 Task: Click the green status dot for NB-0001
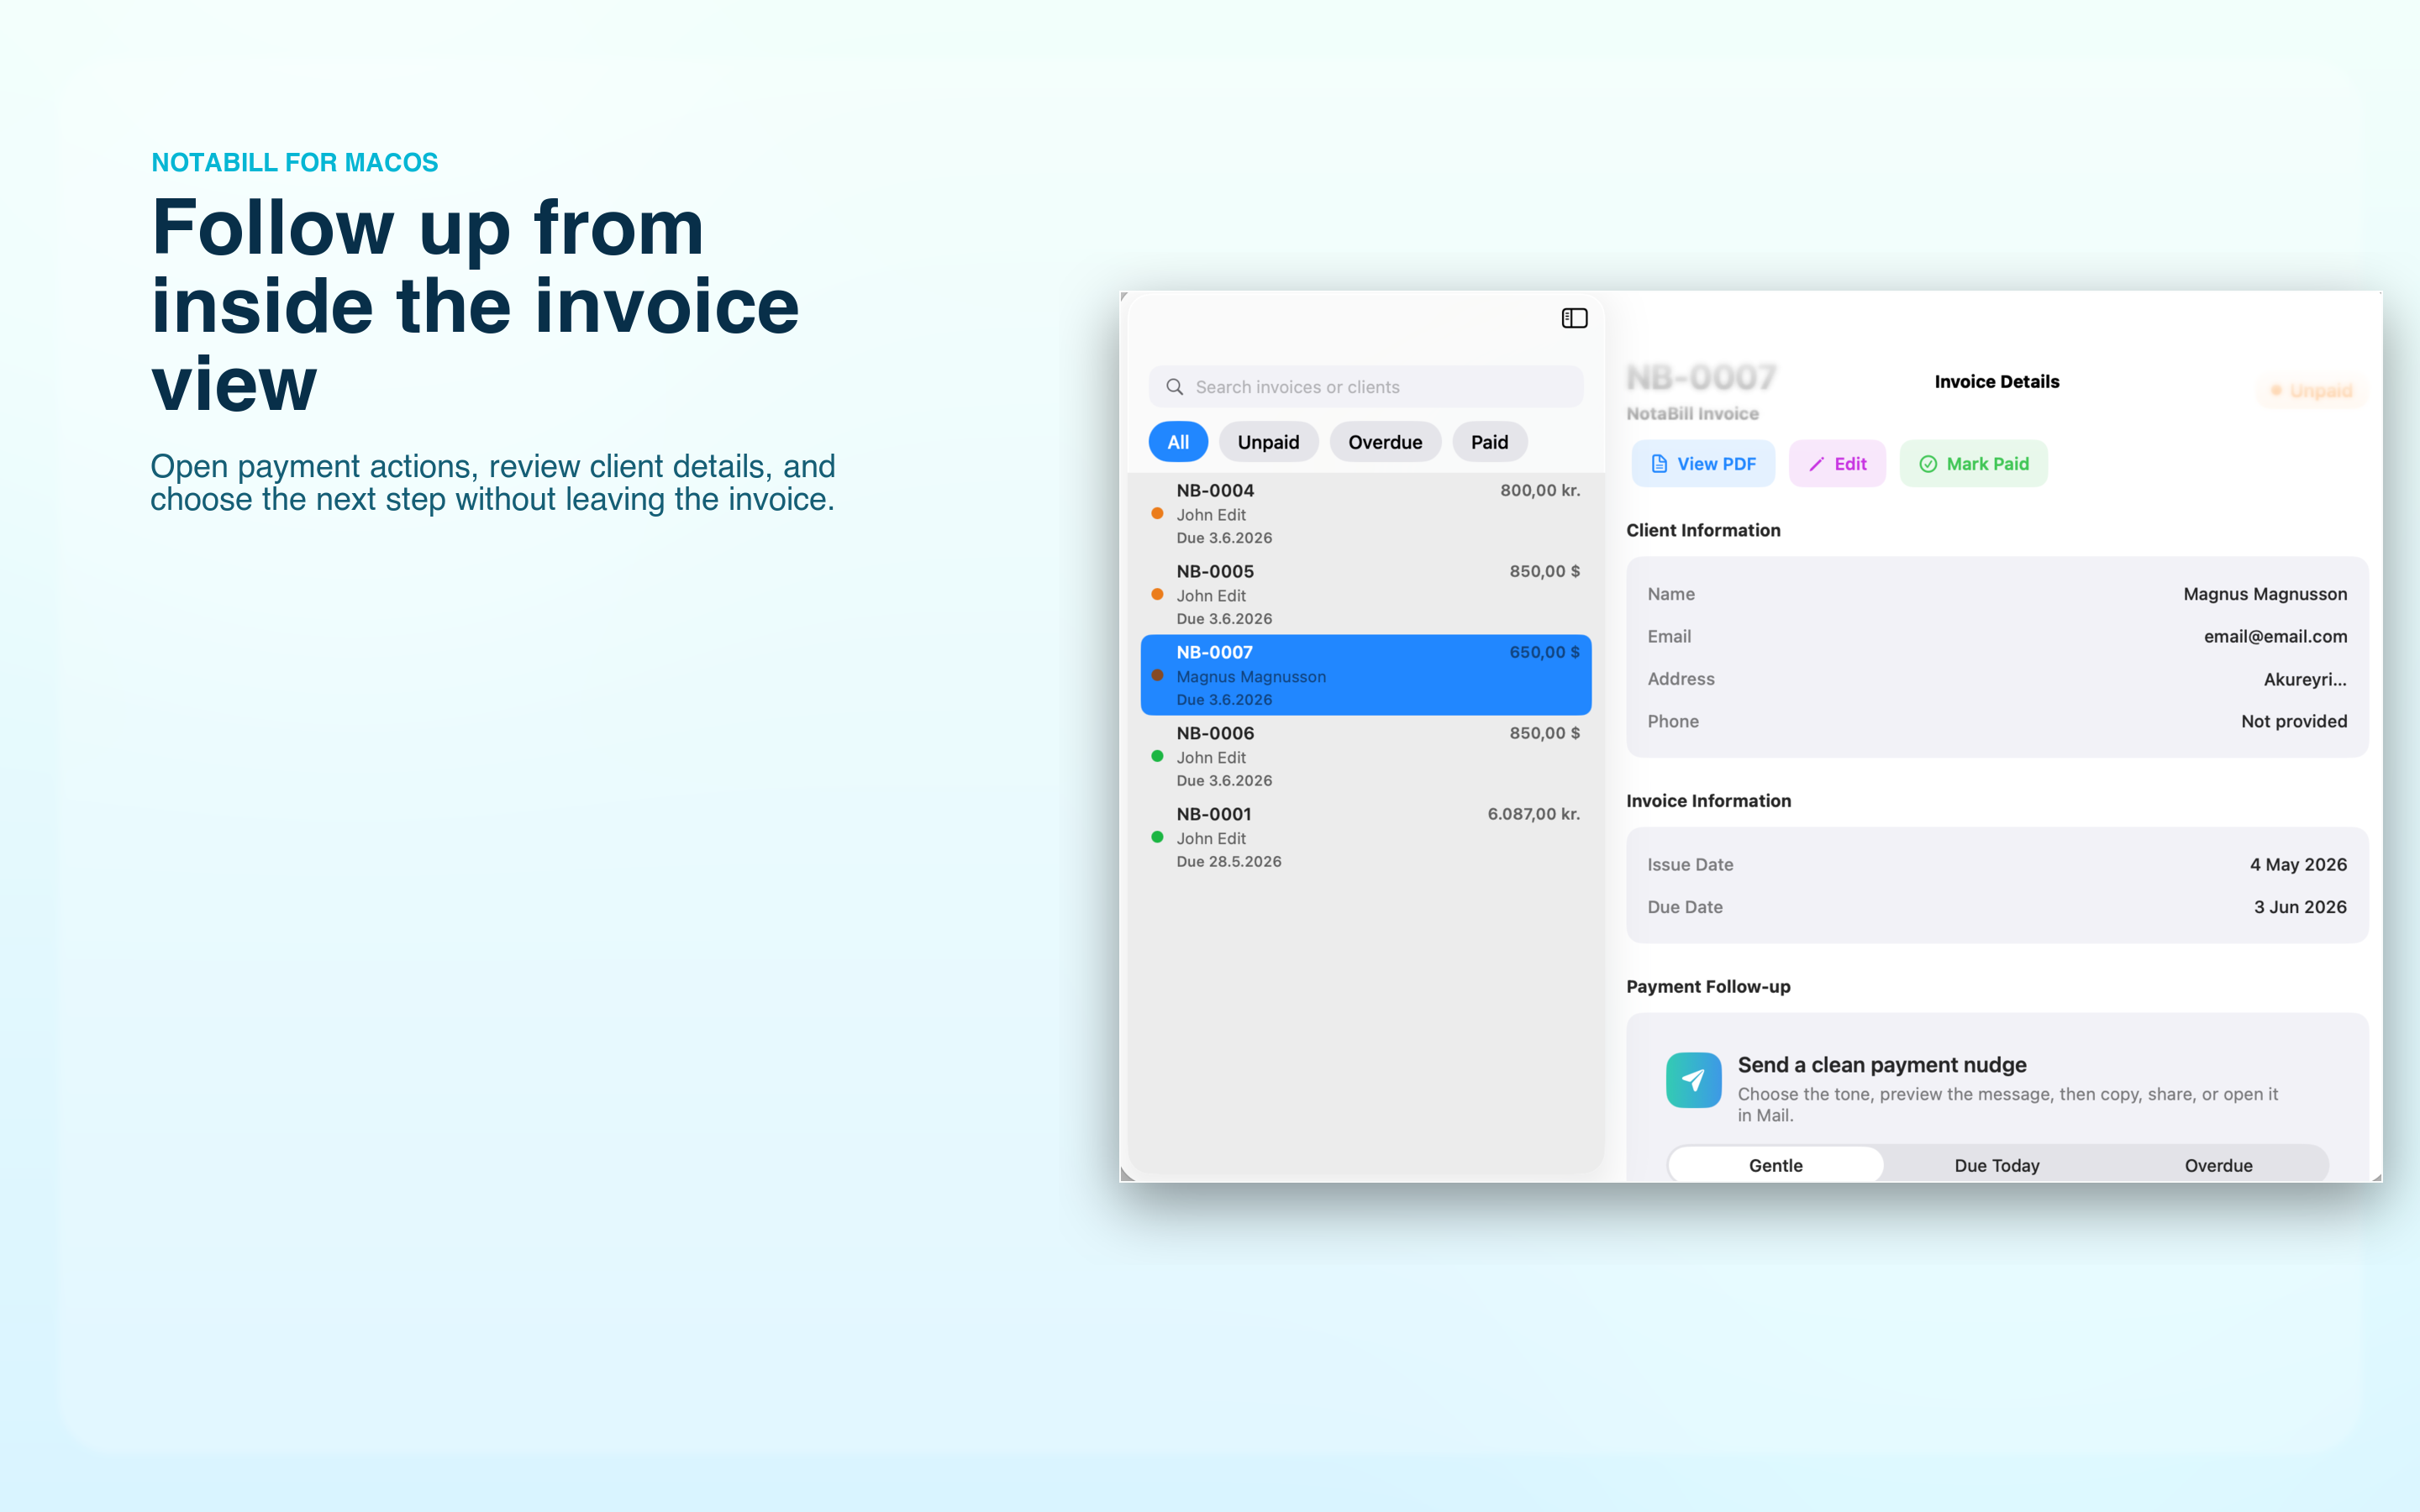click(1157, 837)
